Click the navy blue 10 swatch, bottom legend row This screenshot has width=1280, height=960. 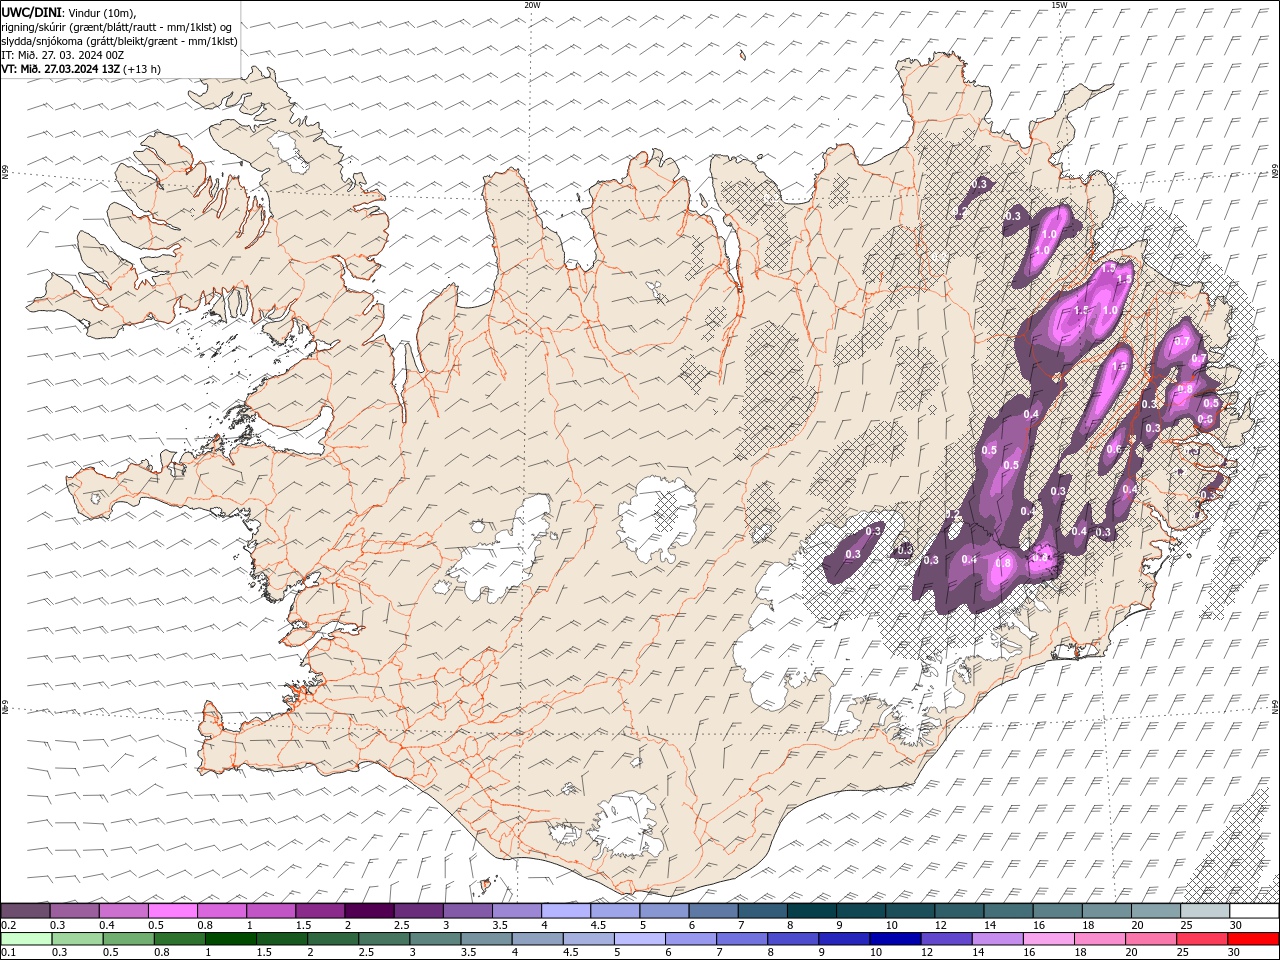pos(896,939)
